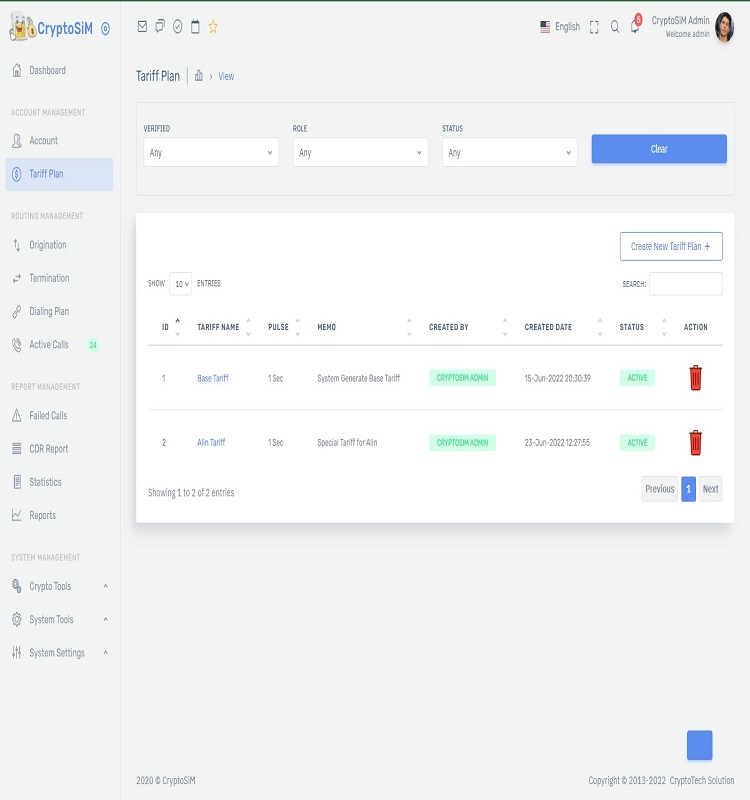Screen dimensions: 750x800
Task: Open notifications bell icon
Action: (634, 27)
